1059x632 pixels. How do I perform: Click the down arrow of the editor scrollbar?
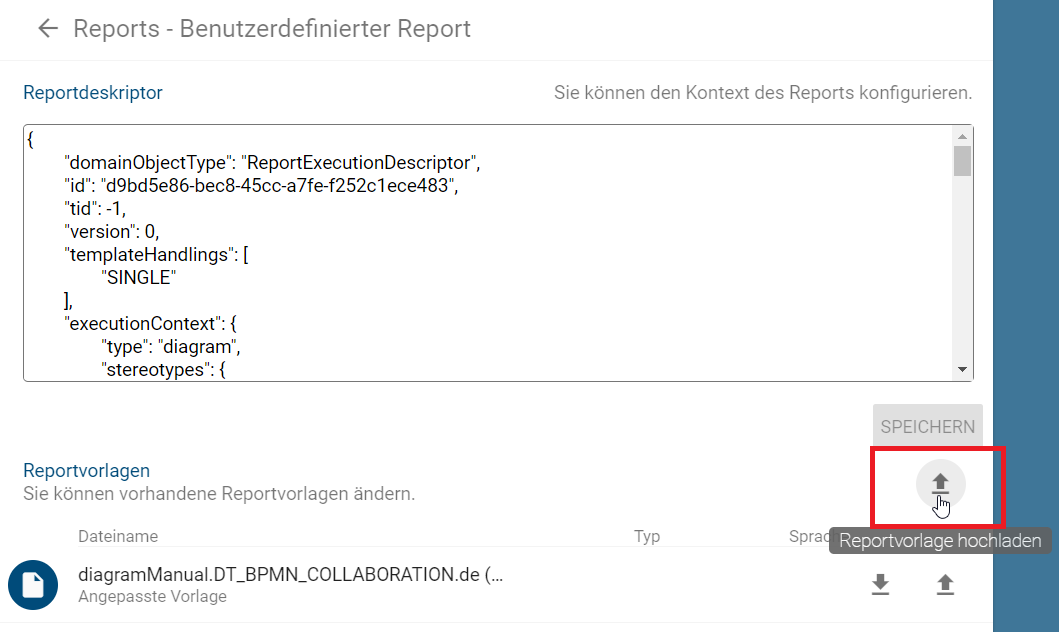pos(962,369)
